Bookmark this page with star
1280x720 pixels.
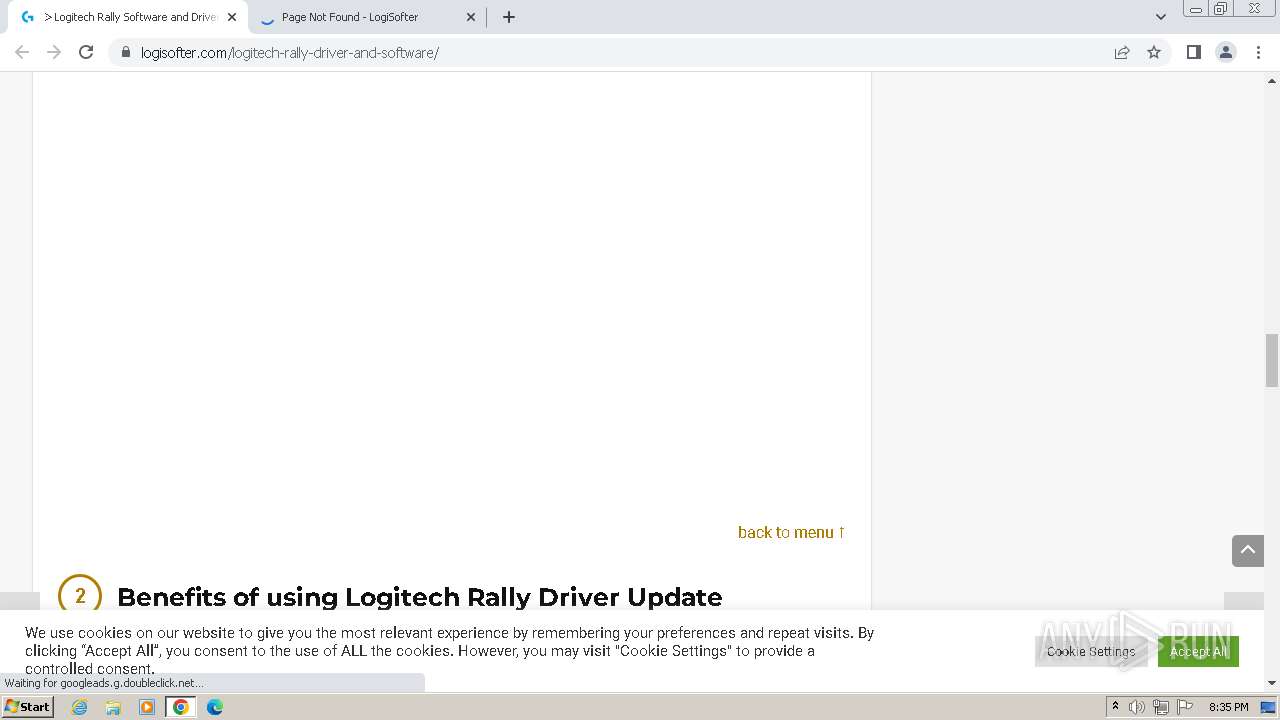(x=1154, y=52)
